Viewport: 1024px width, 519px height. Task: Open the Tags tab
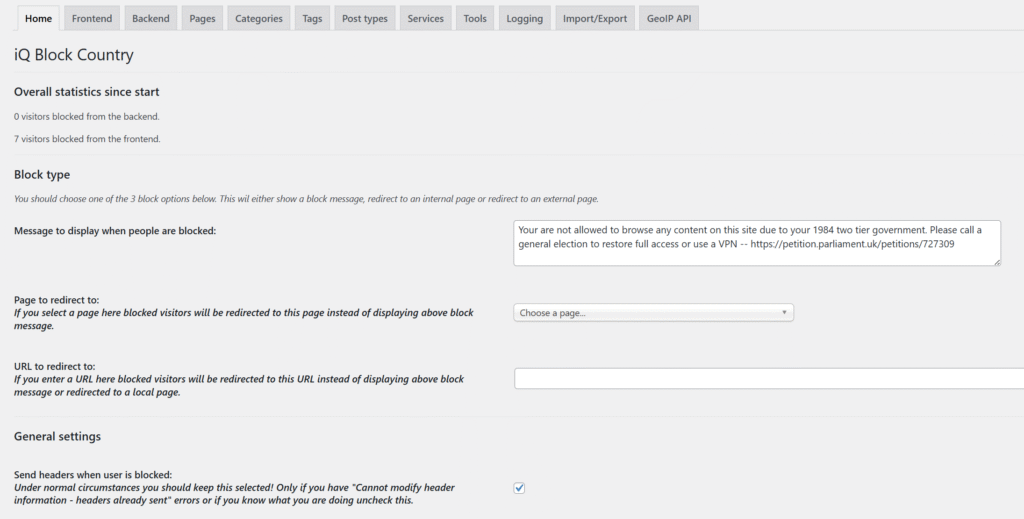[312, 18]
